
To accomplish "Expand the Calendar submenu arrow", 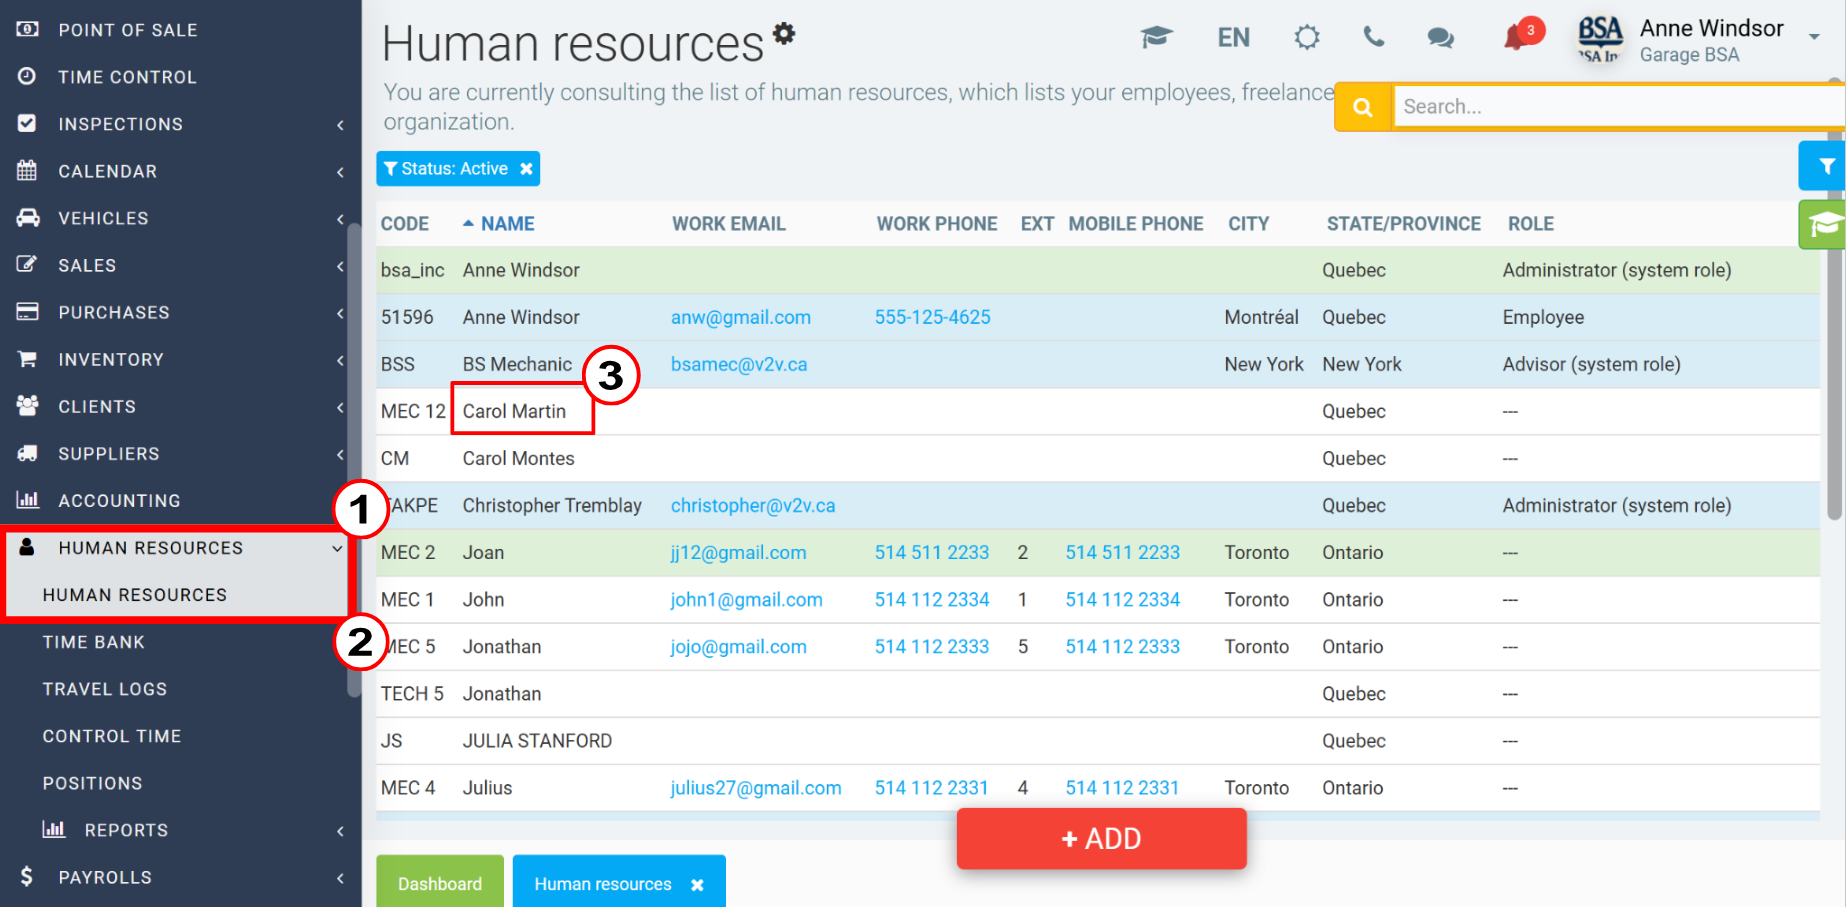I will [x=340, y=172].
